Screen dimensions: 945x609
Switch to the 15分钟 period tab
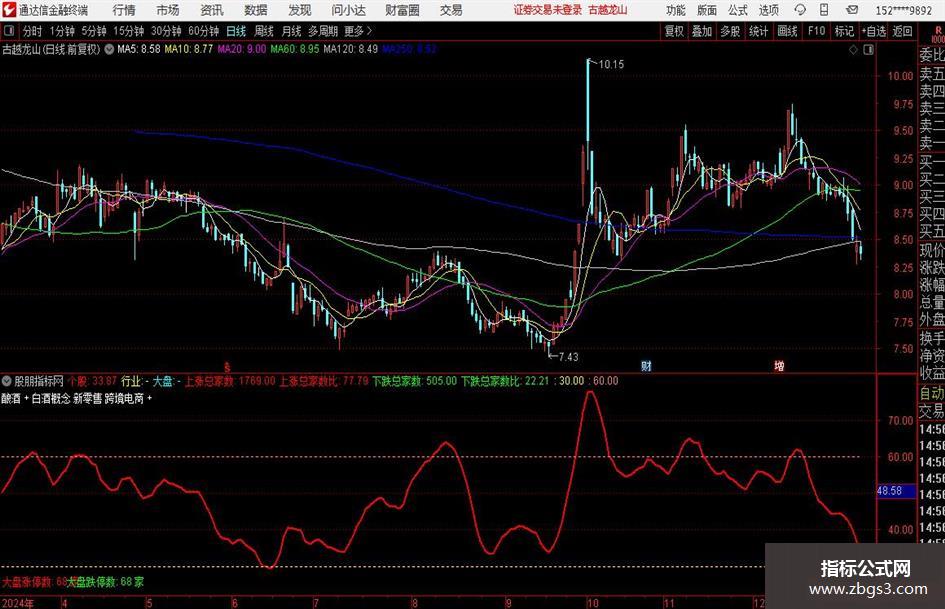128,31
